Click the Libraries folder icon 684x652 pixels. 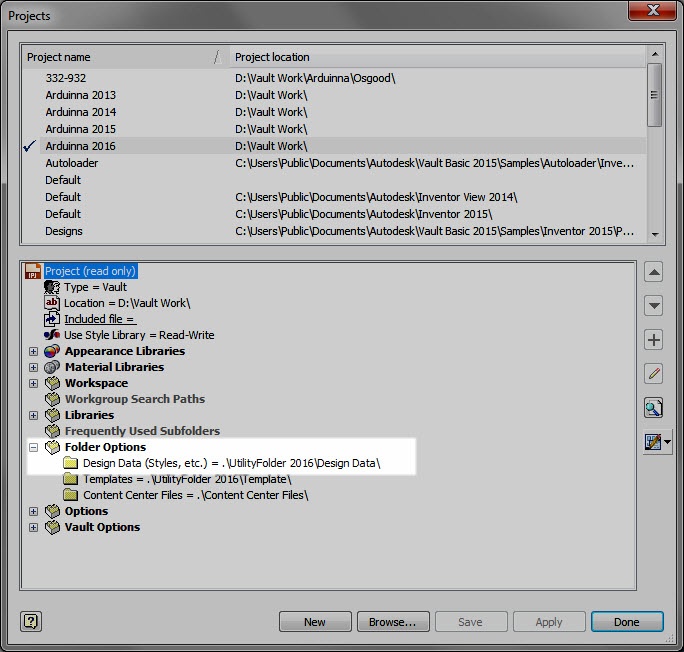[52, 415]
